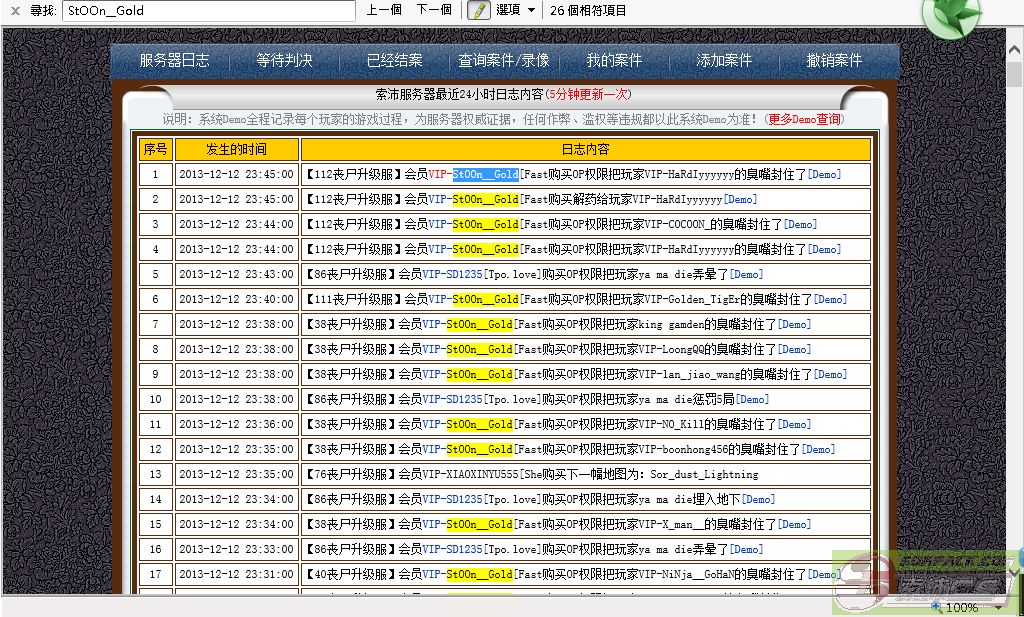Click the 尋找 search text input field

pos(208,10)
